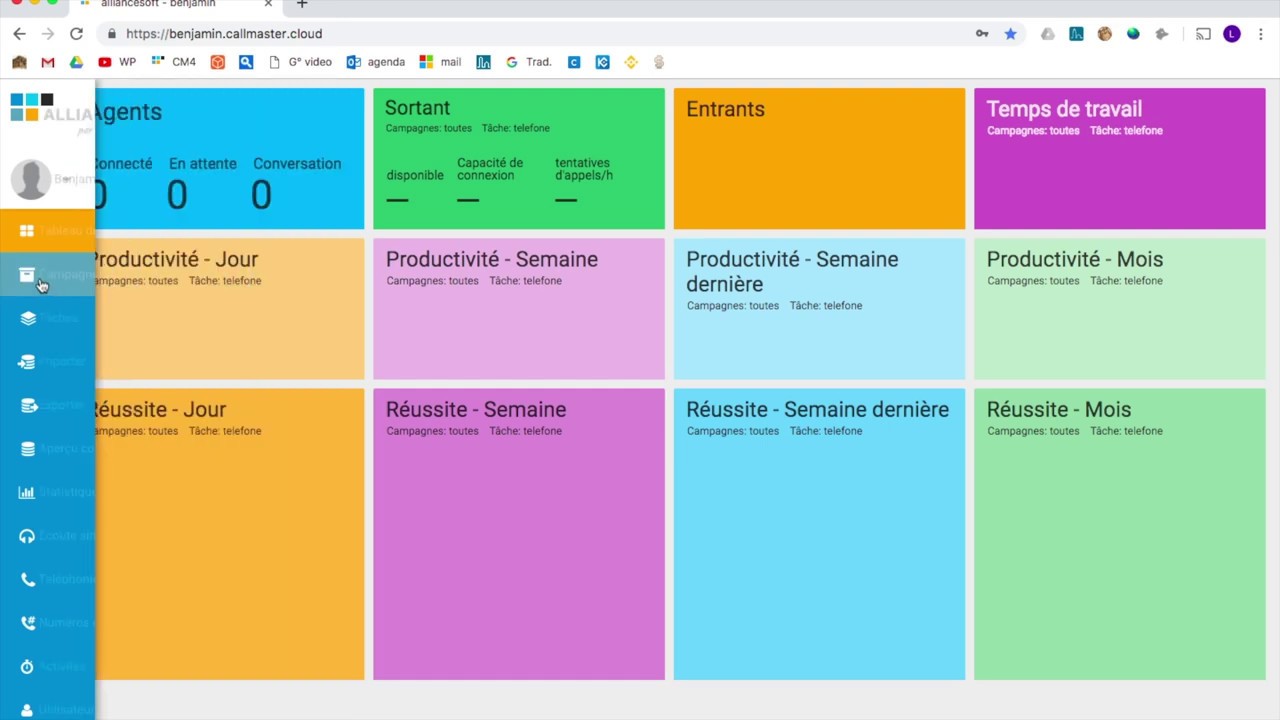Screen dimensions: 1280x720
Task: Select the Fiches layers icon
Action: [28, 318]
